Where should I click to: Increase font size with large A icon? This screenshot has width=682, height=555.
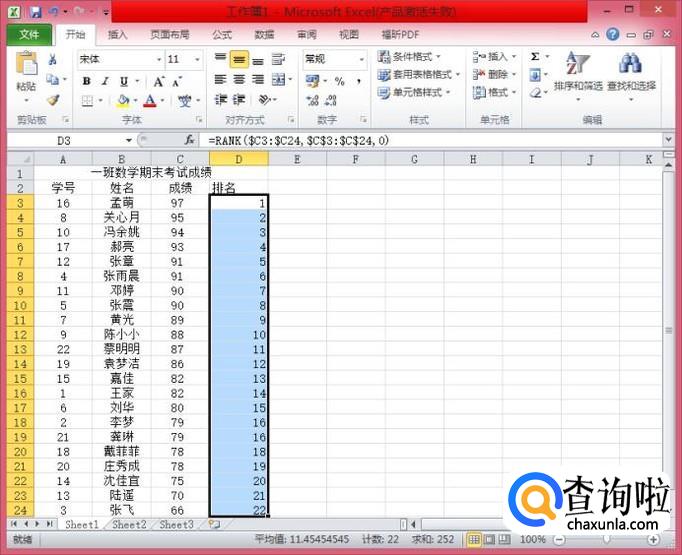(159, 81)
